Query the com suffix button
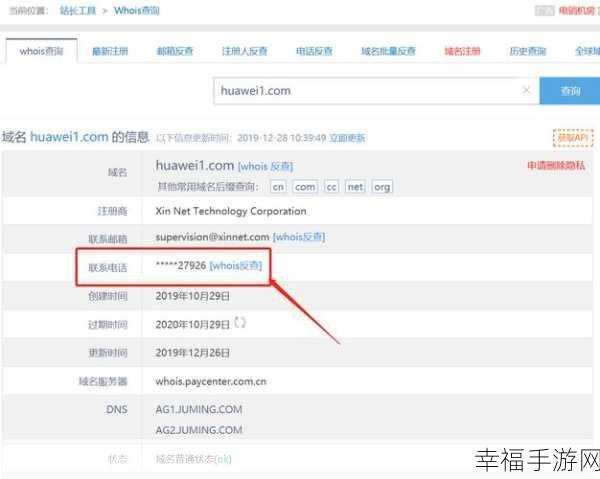The height and width of the screenshot is (479, 600). (x=305, y=187)
